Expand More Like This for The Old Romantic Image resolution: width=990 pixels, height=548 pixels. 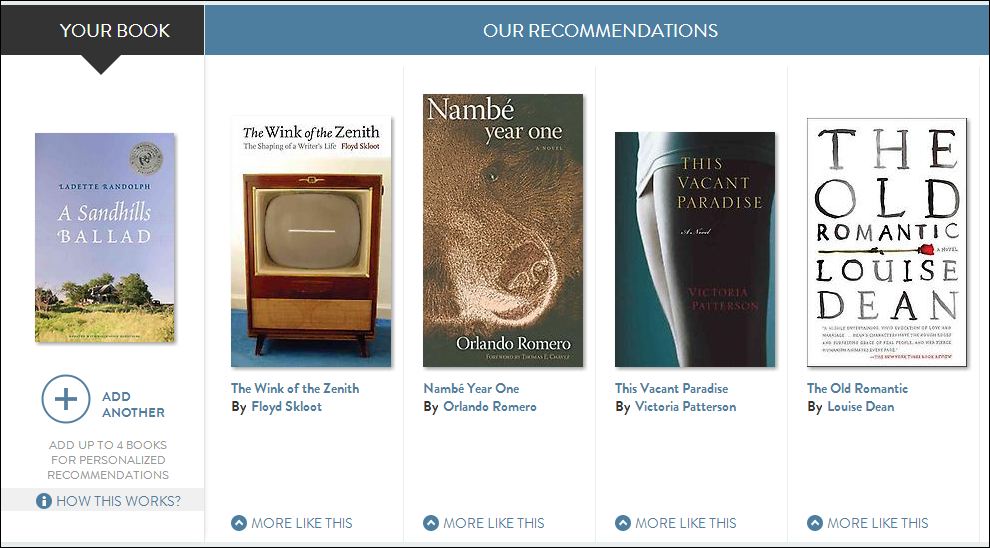(x=877, y=523)
